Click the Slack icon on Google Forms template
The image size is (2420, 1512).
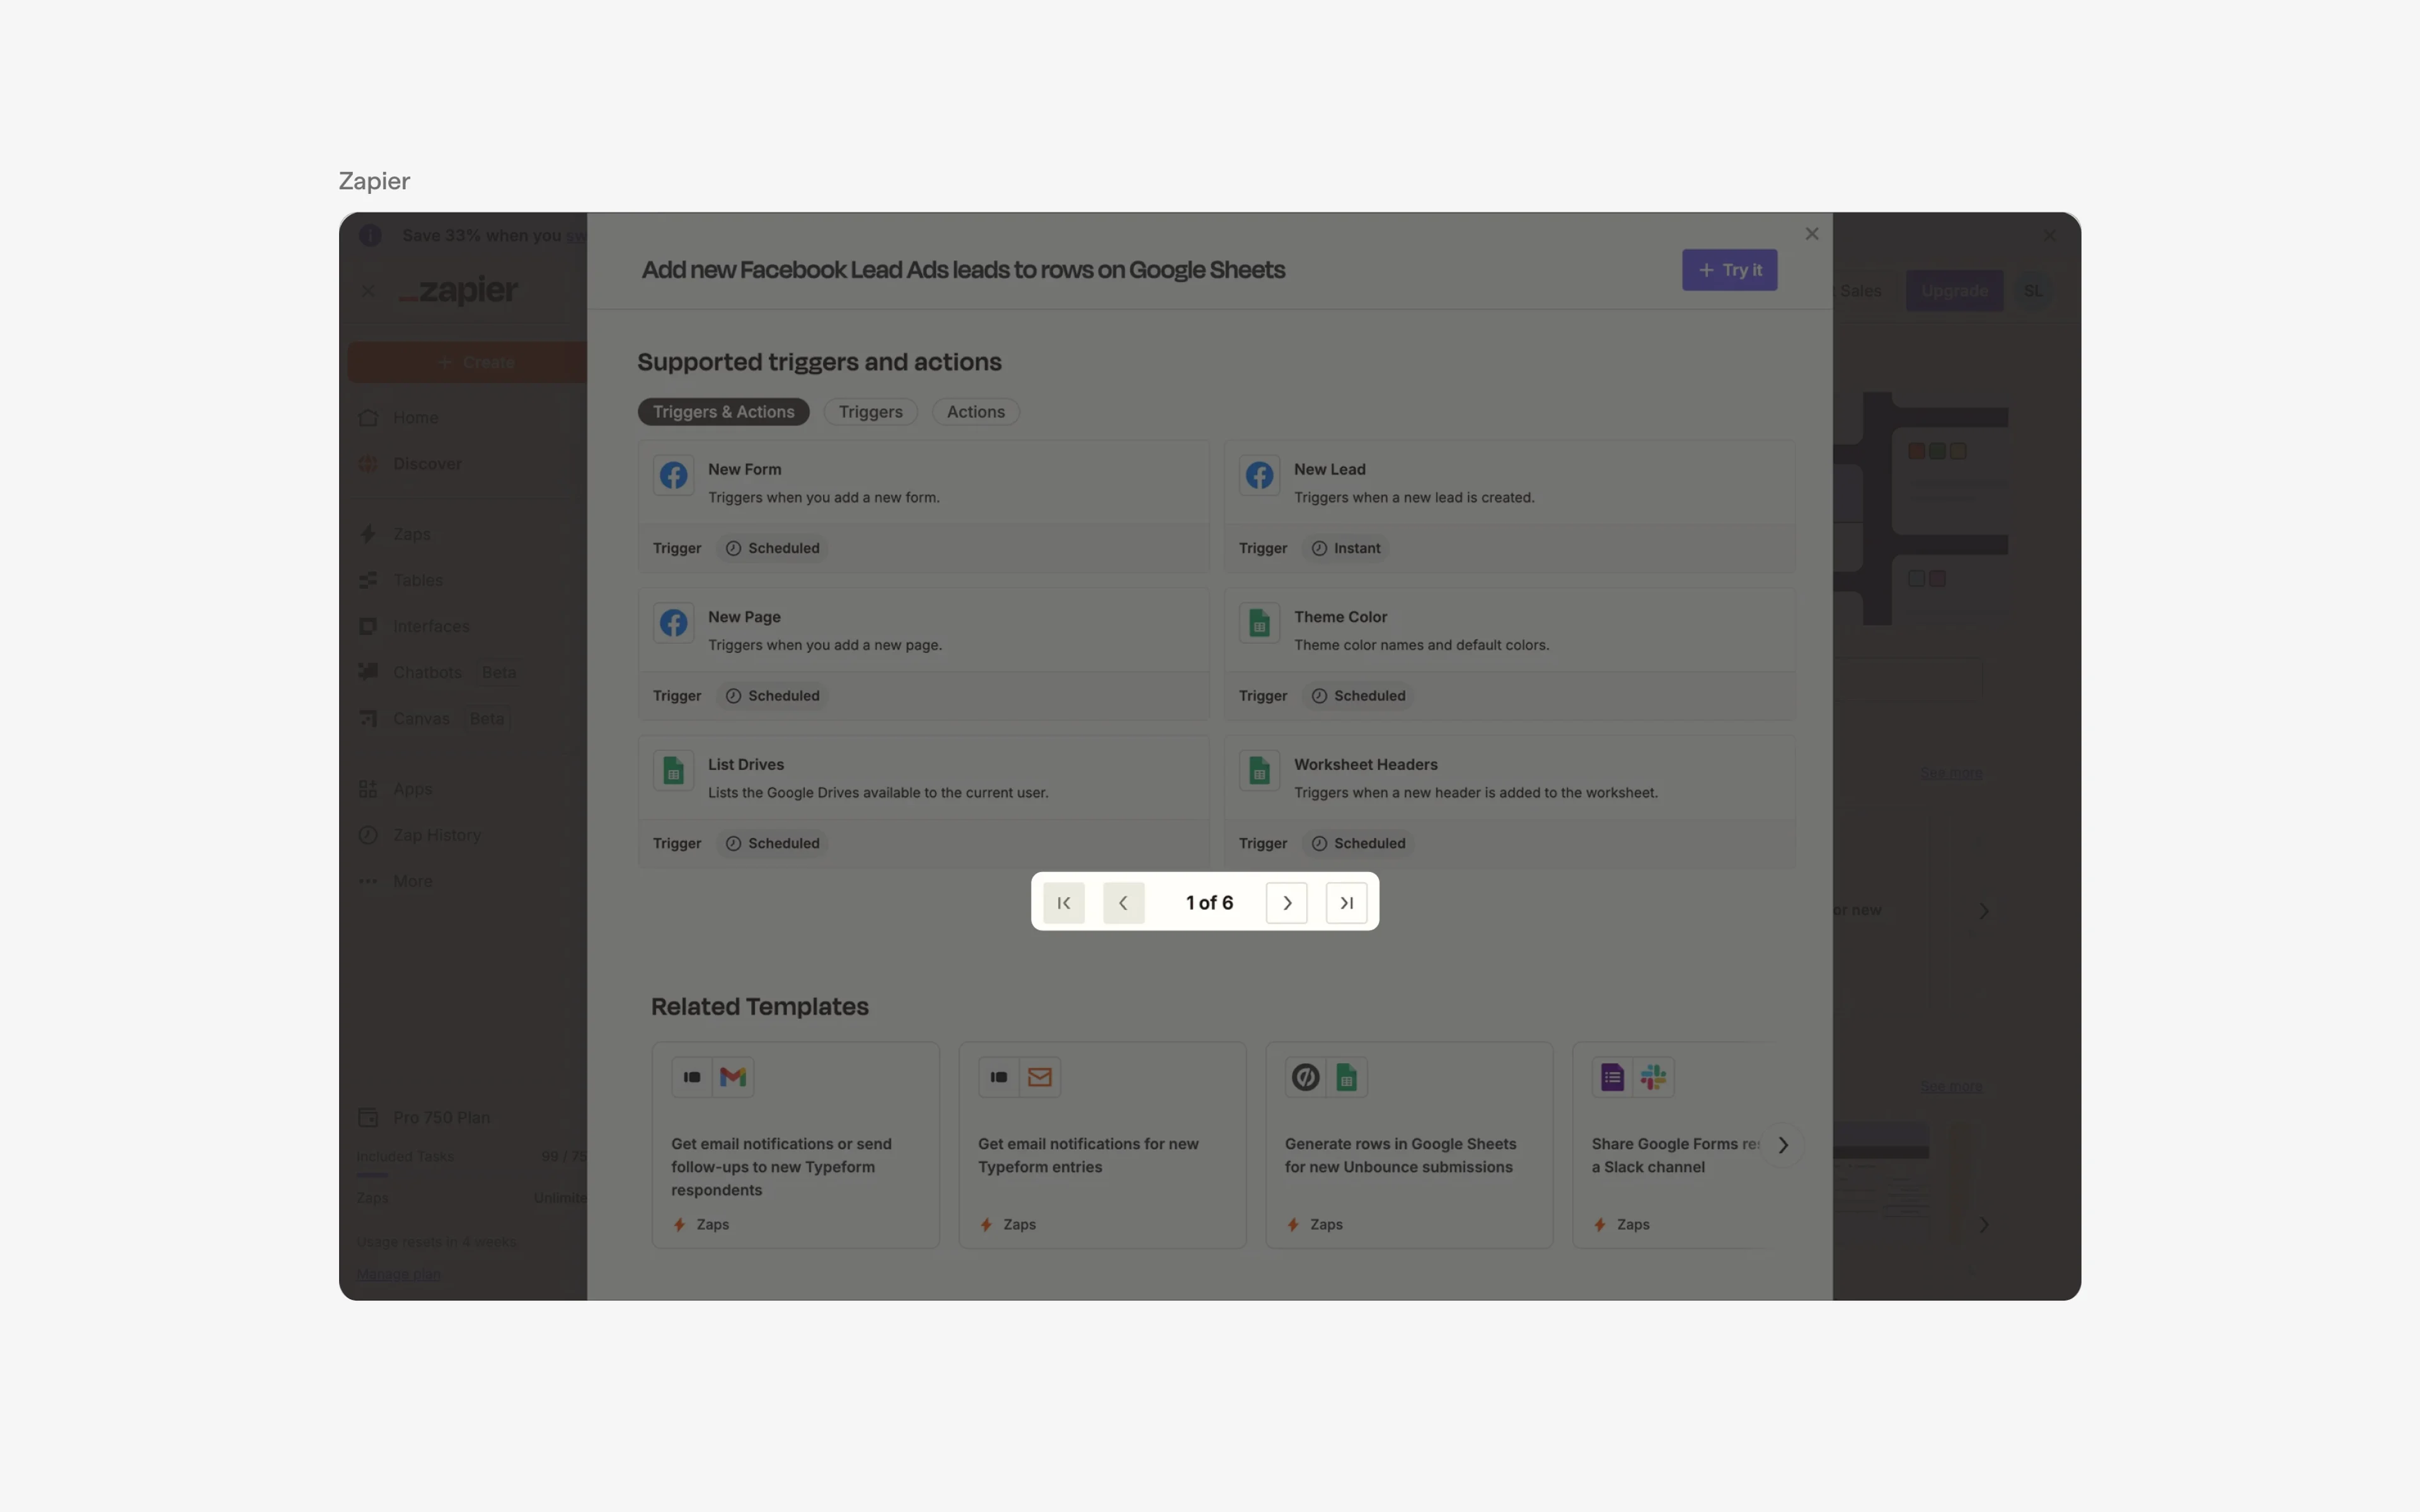tap(1654, 1077)
